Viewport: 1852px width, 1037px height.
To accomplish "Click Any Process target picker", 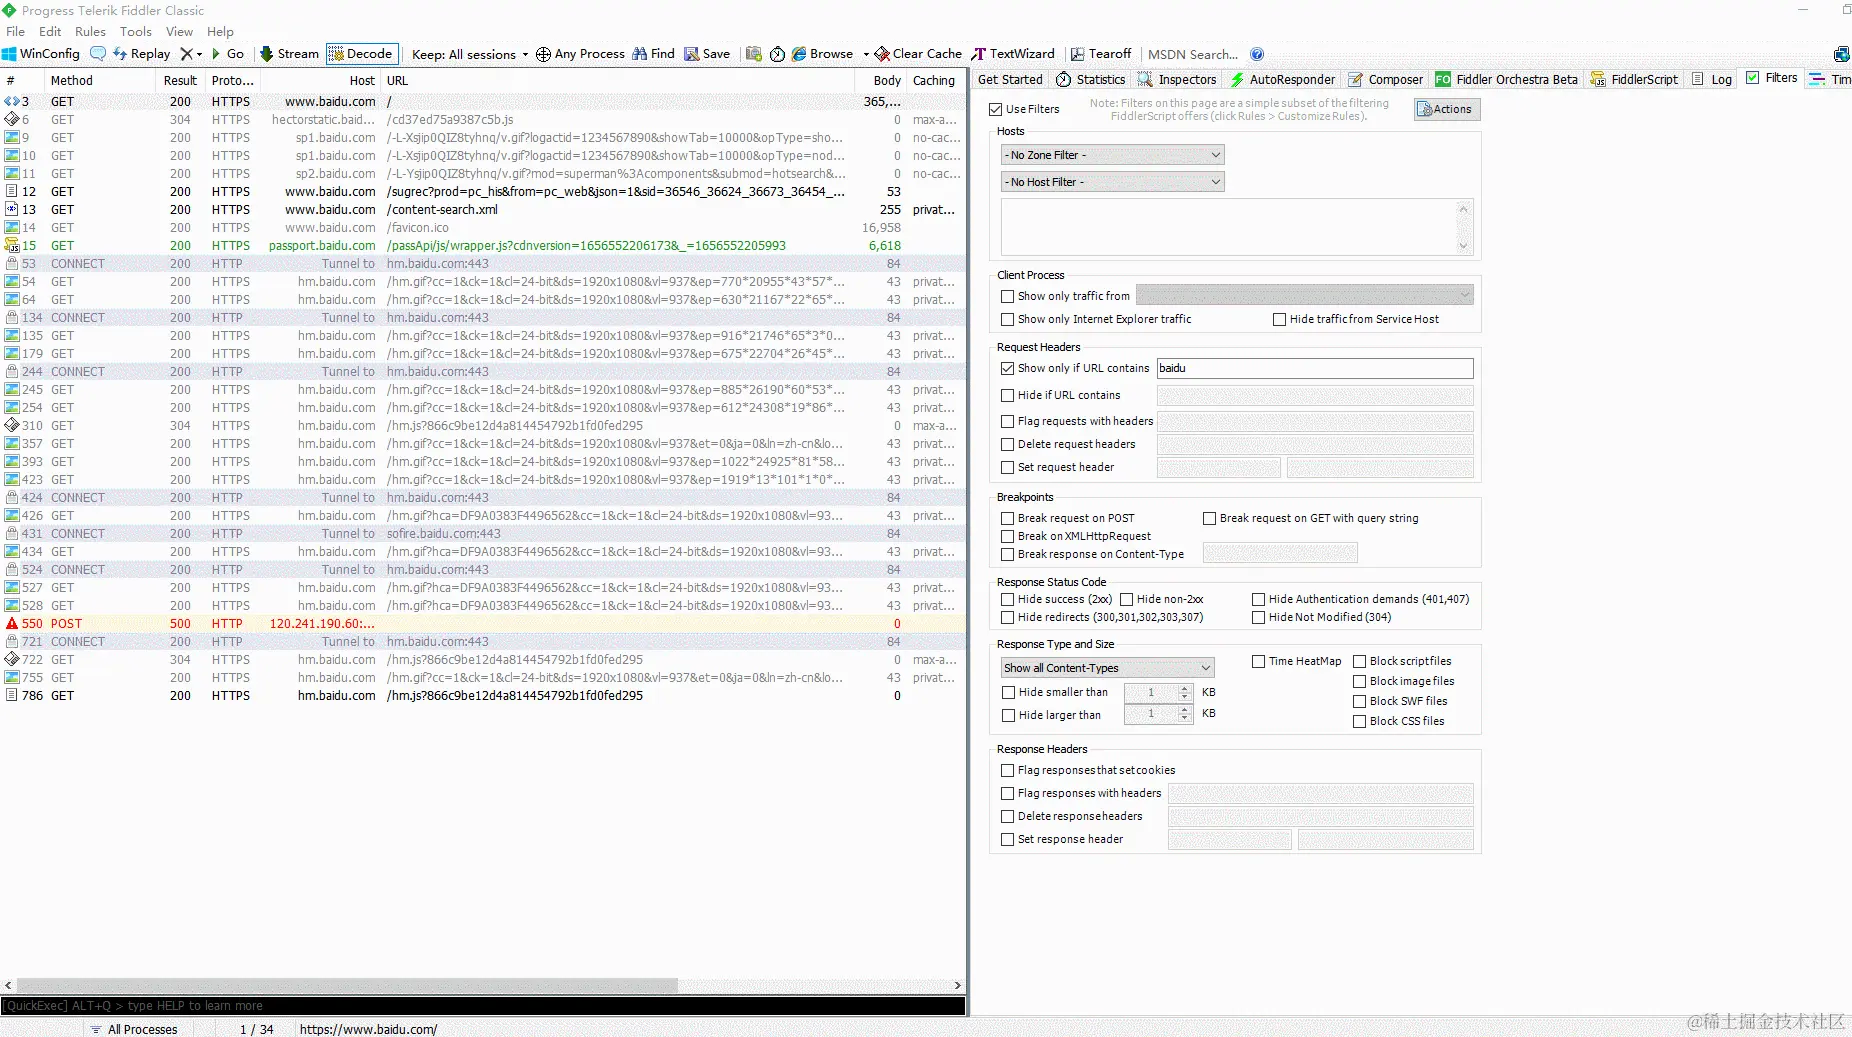I will 580,54.
